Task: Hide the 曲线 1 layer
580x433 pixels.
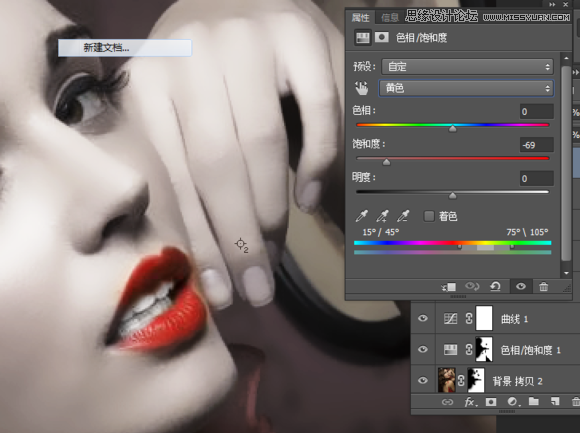Action: coord(423,318)
